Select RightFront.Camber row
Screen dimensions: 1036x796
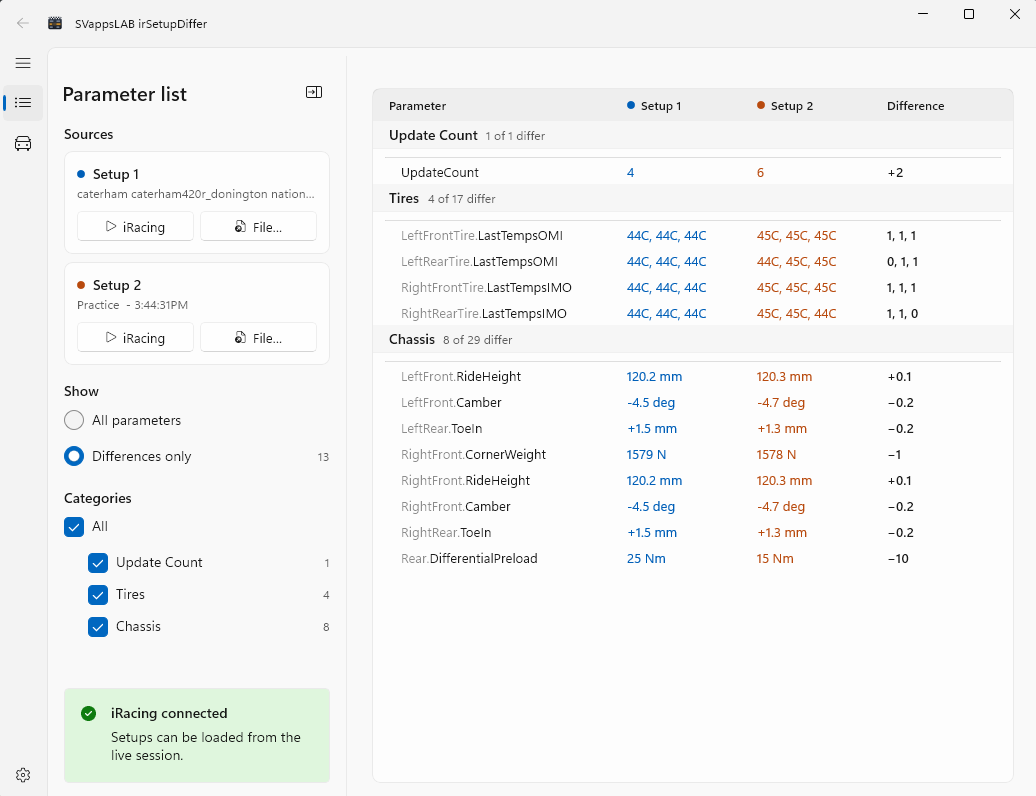coord(692,507)
